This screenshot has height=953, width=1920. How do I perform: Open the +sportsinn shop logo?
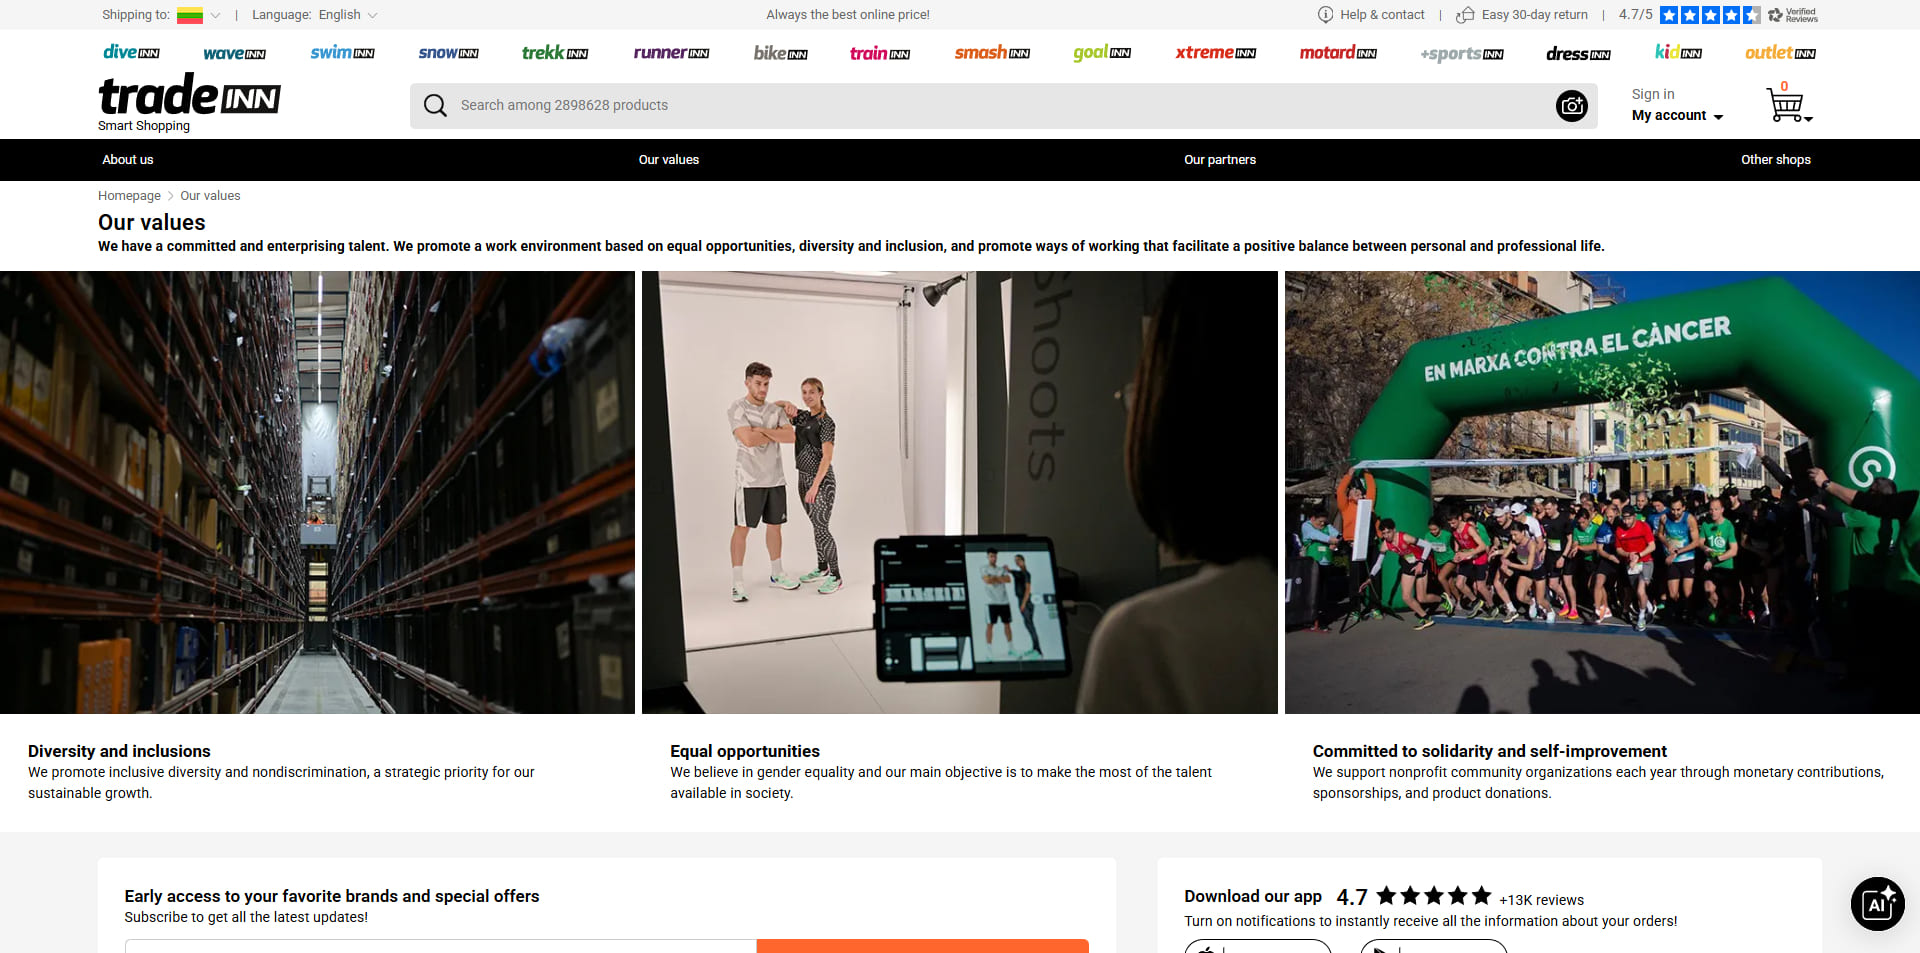point(1462,54)
